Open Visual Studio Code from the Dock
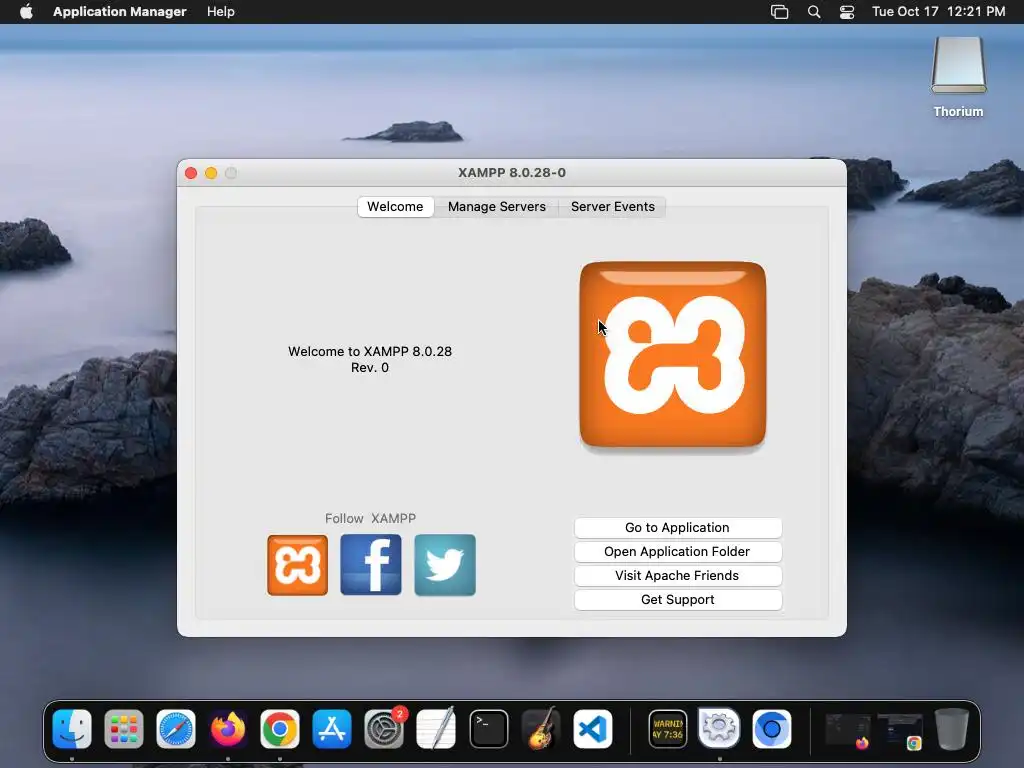Screen dimensions: 1024x768 pos(593,729)
